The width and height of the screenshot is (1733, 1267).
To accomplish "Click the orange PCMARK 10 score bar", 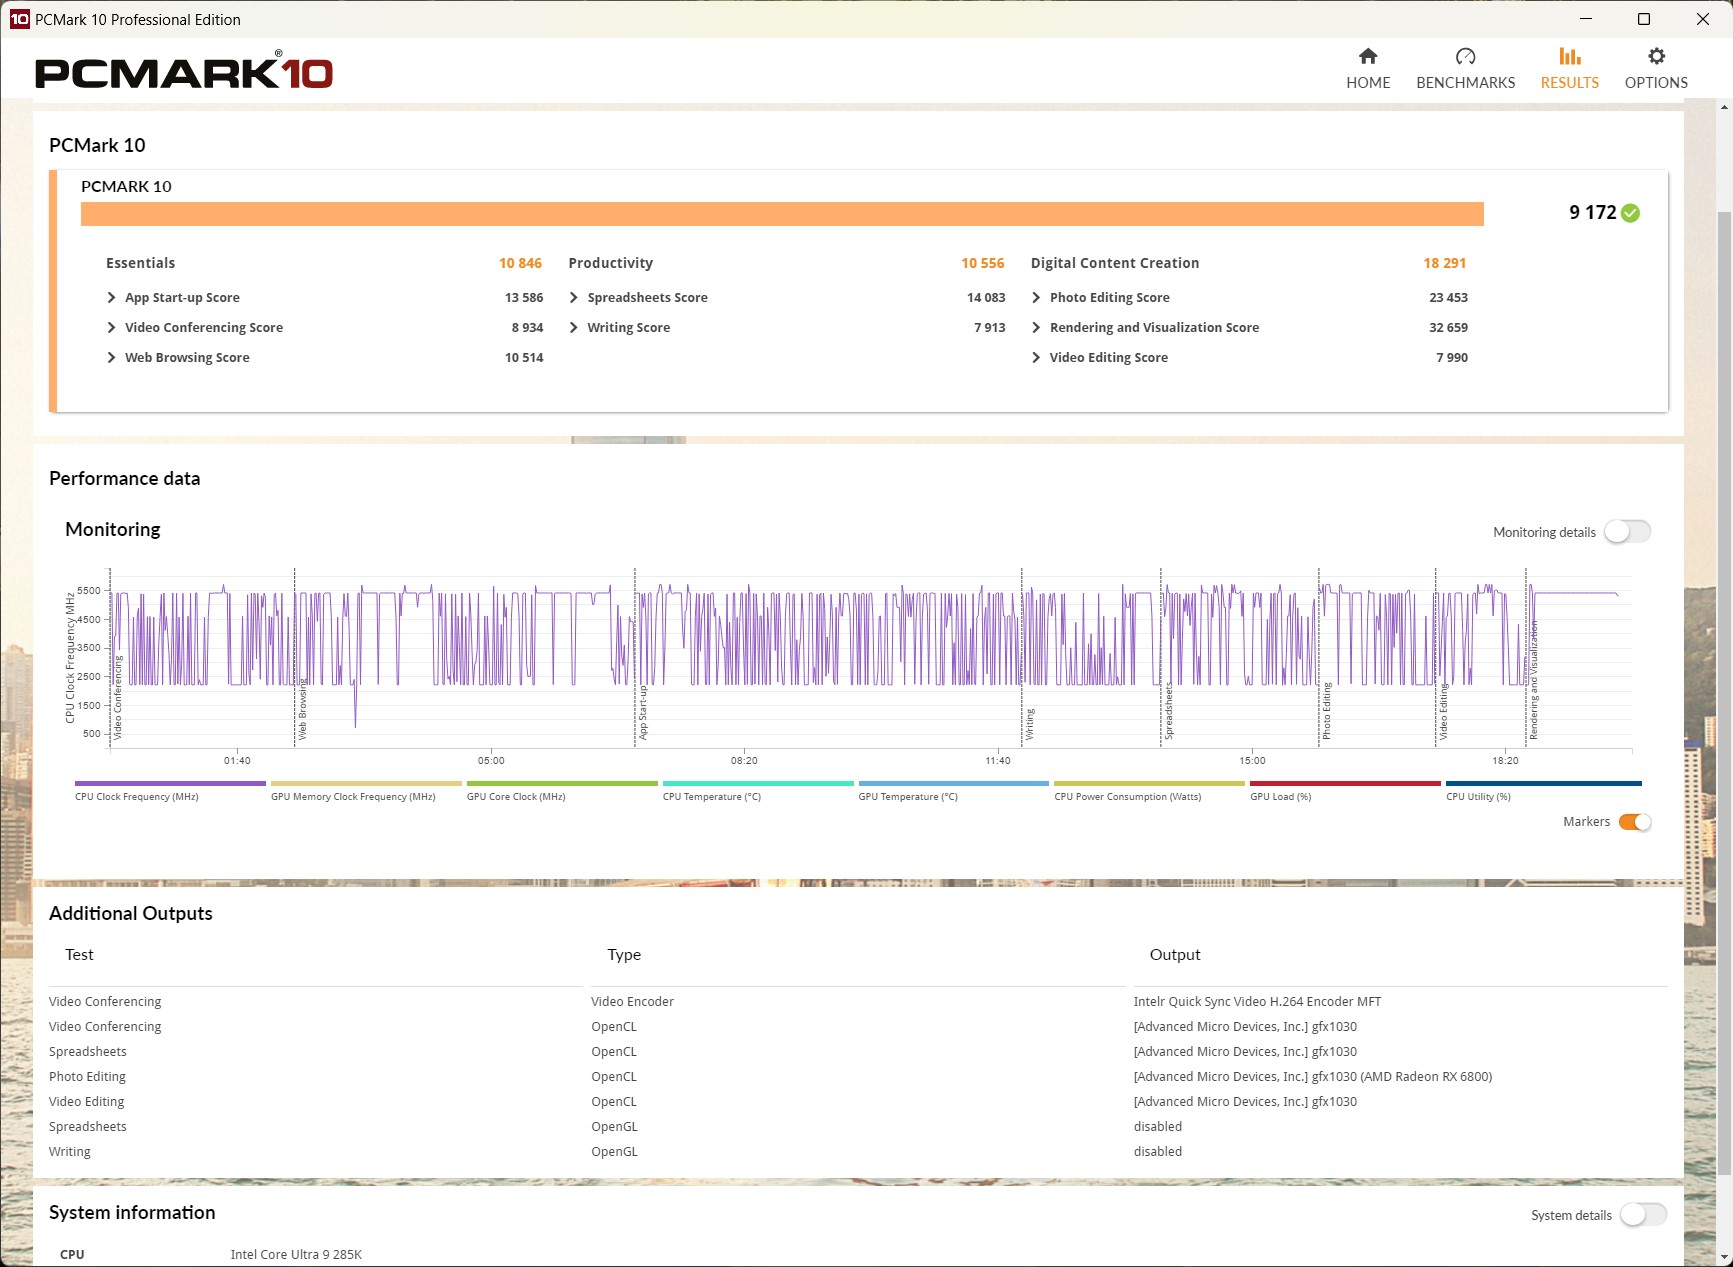I will (x=782, y=214).
